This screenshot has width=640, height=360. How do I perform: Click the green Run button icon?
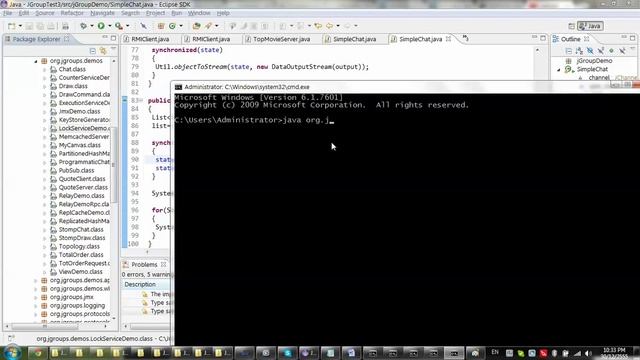coord(101,26)
